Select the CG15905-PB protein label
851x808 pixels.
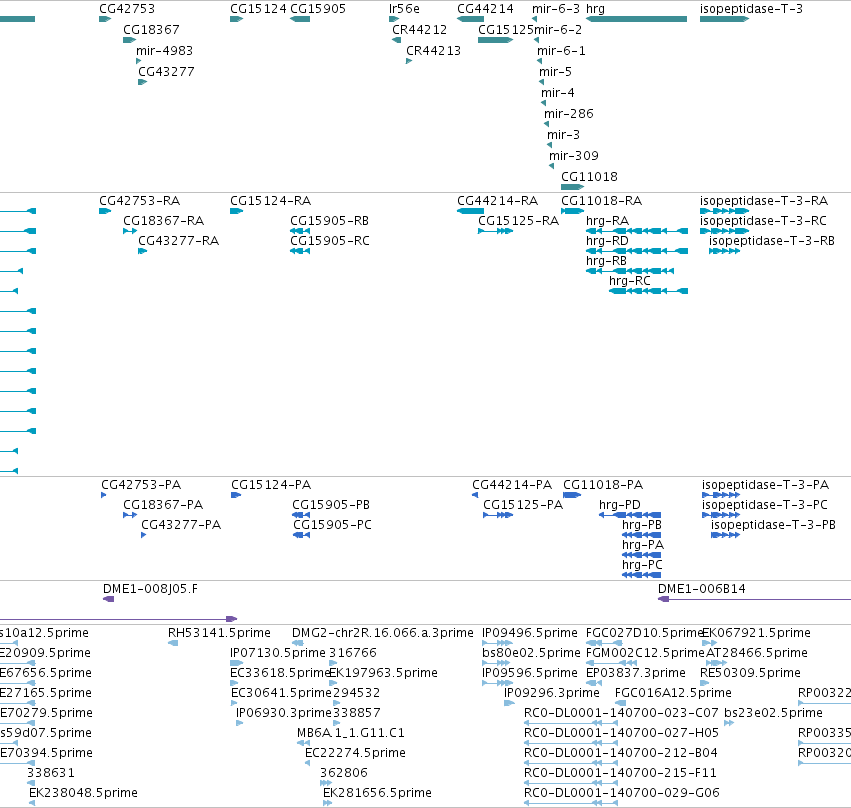click(x=331, y=505)
